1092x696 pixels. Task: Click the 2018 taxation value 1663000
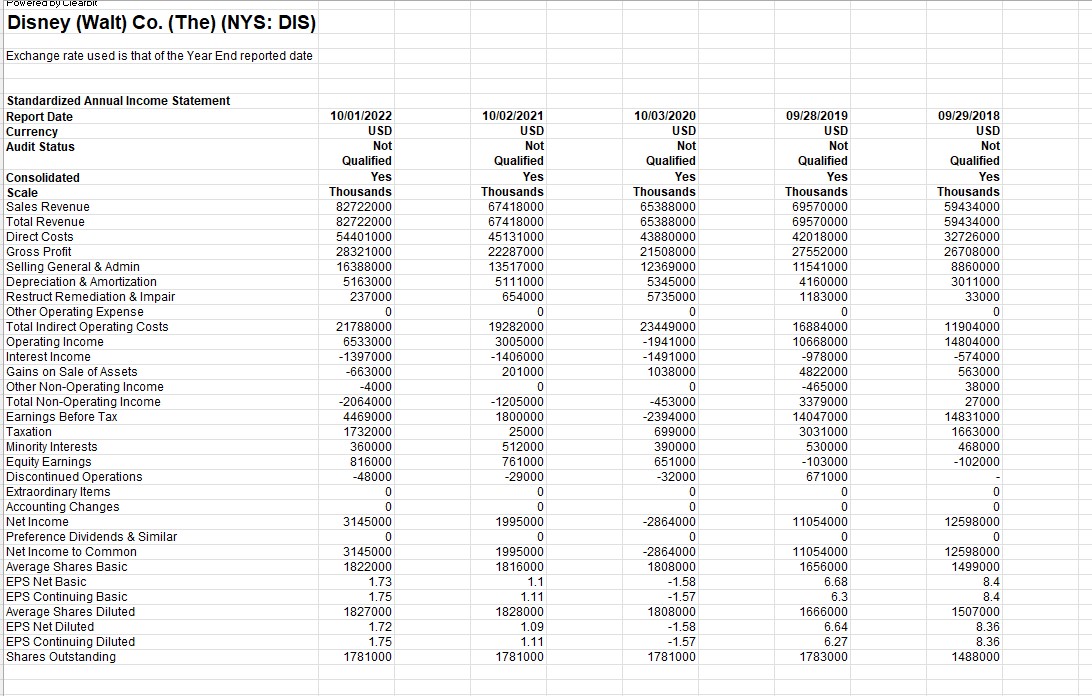point(975,432)
